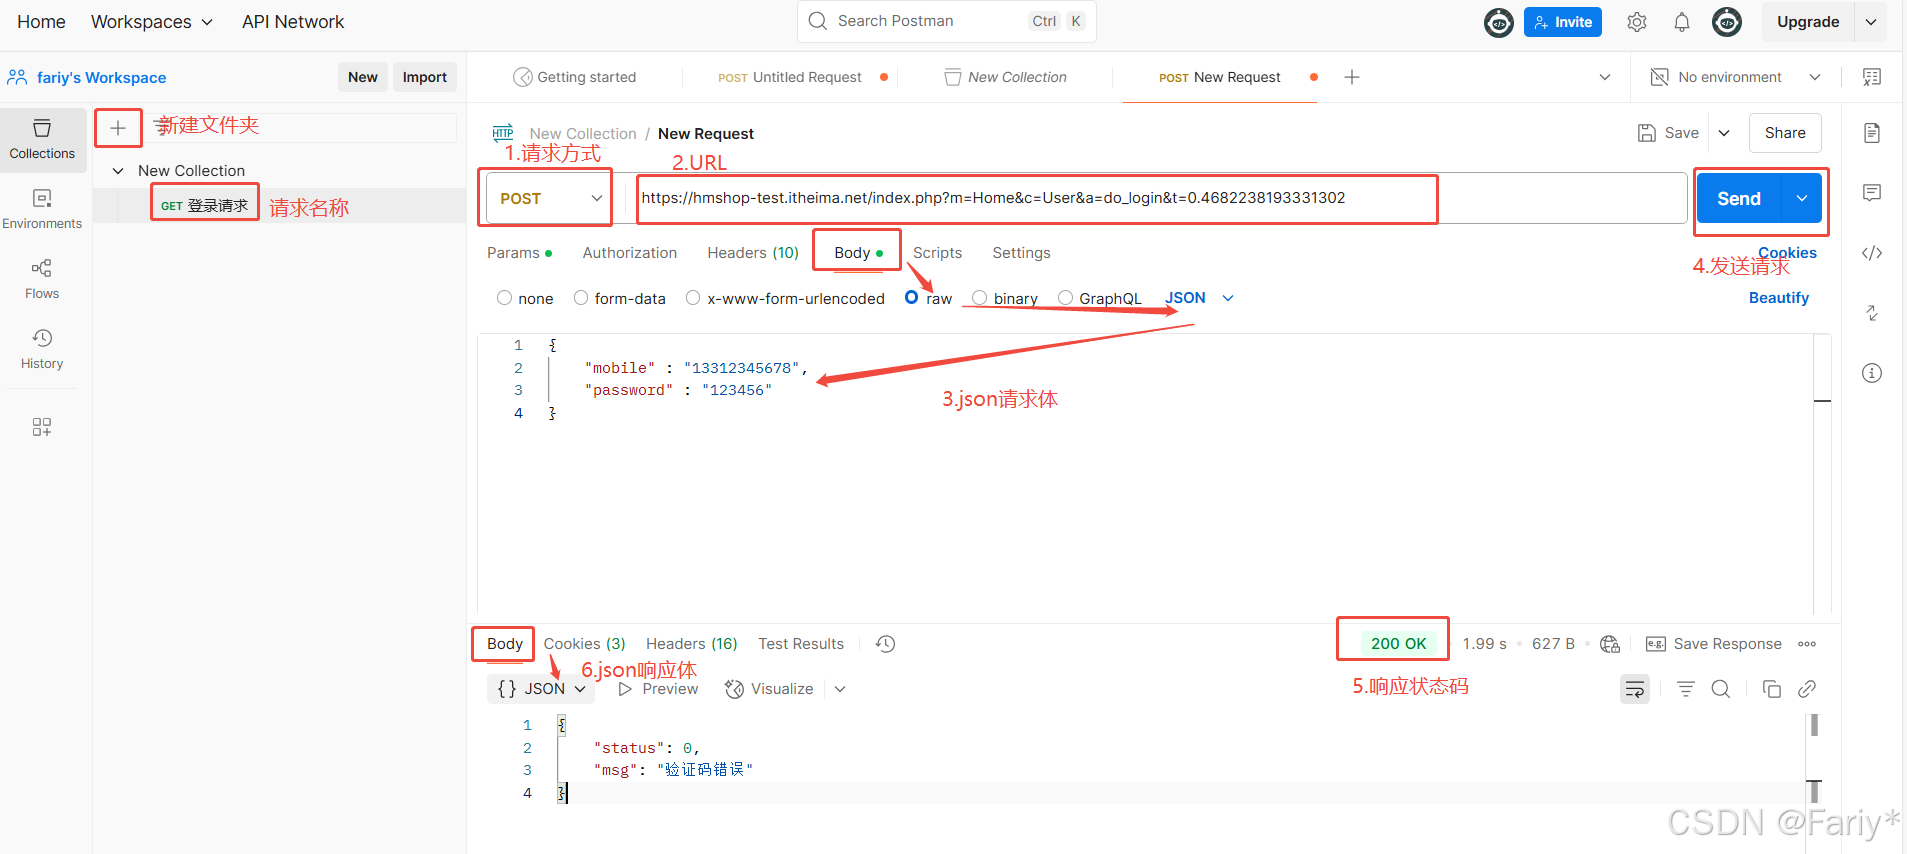Click the Invite button
The width and height of the screenshot is (1907, 854).
tap(1562, 22)
